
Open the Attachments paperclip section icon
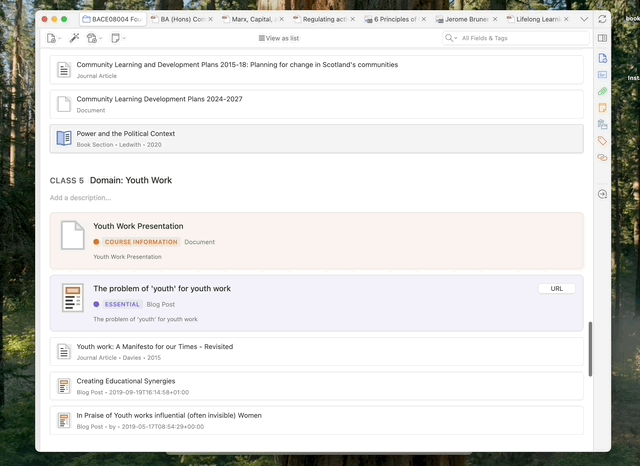(602, 91)
